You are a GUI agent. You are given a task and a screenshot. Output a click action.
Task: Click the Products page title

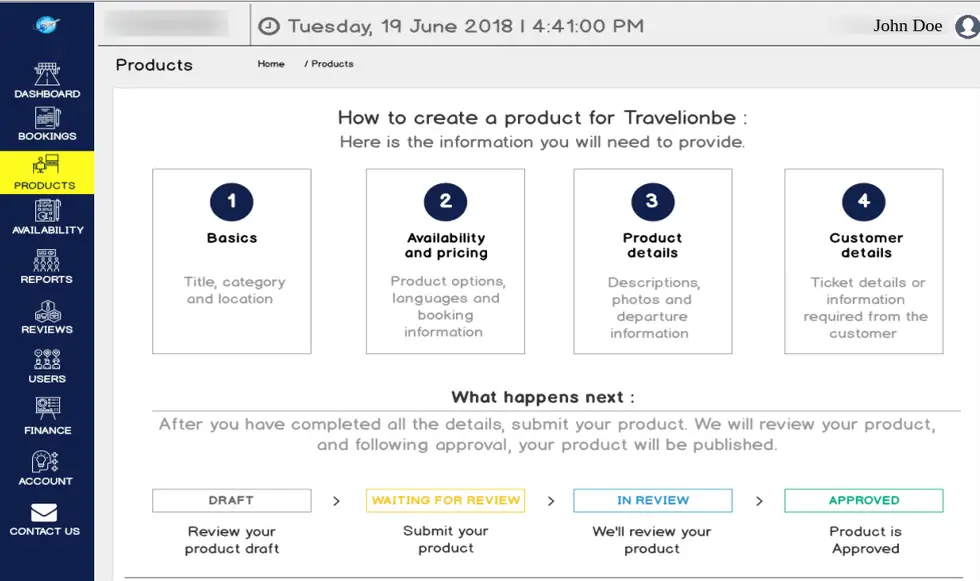(x=154, y=65)
